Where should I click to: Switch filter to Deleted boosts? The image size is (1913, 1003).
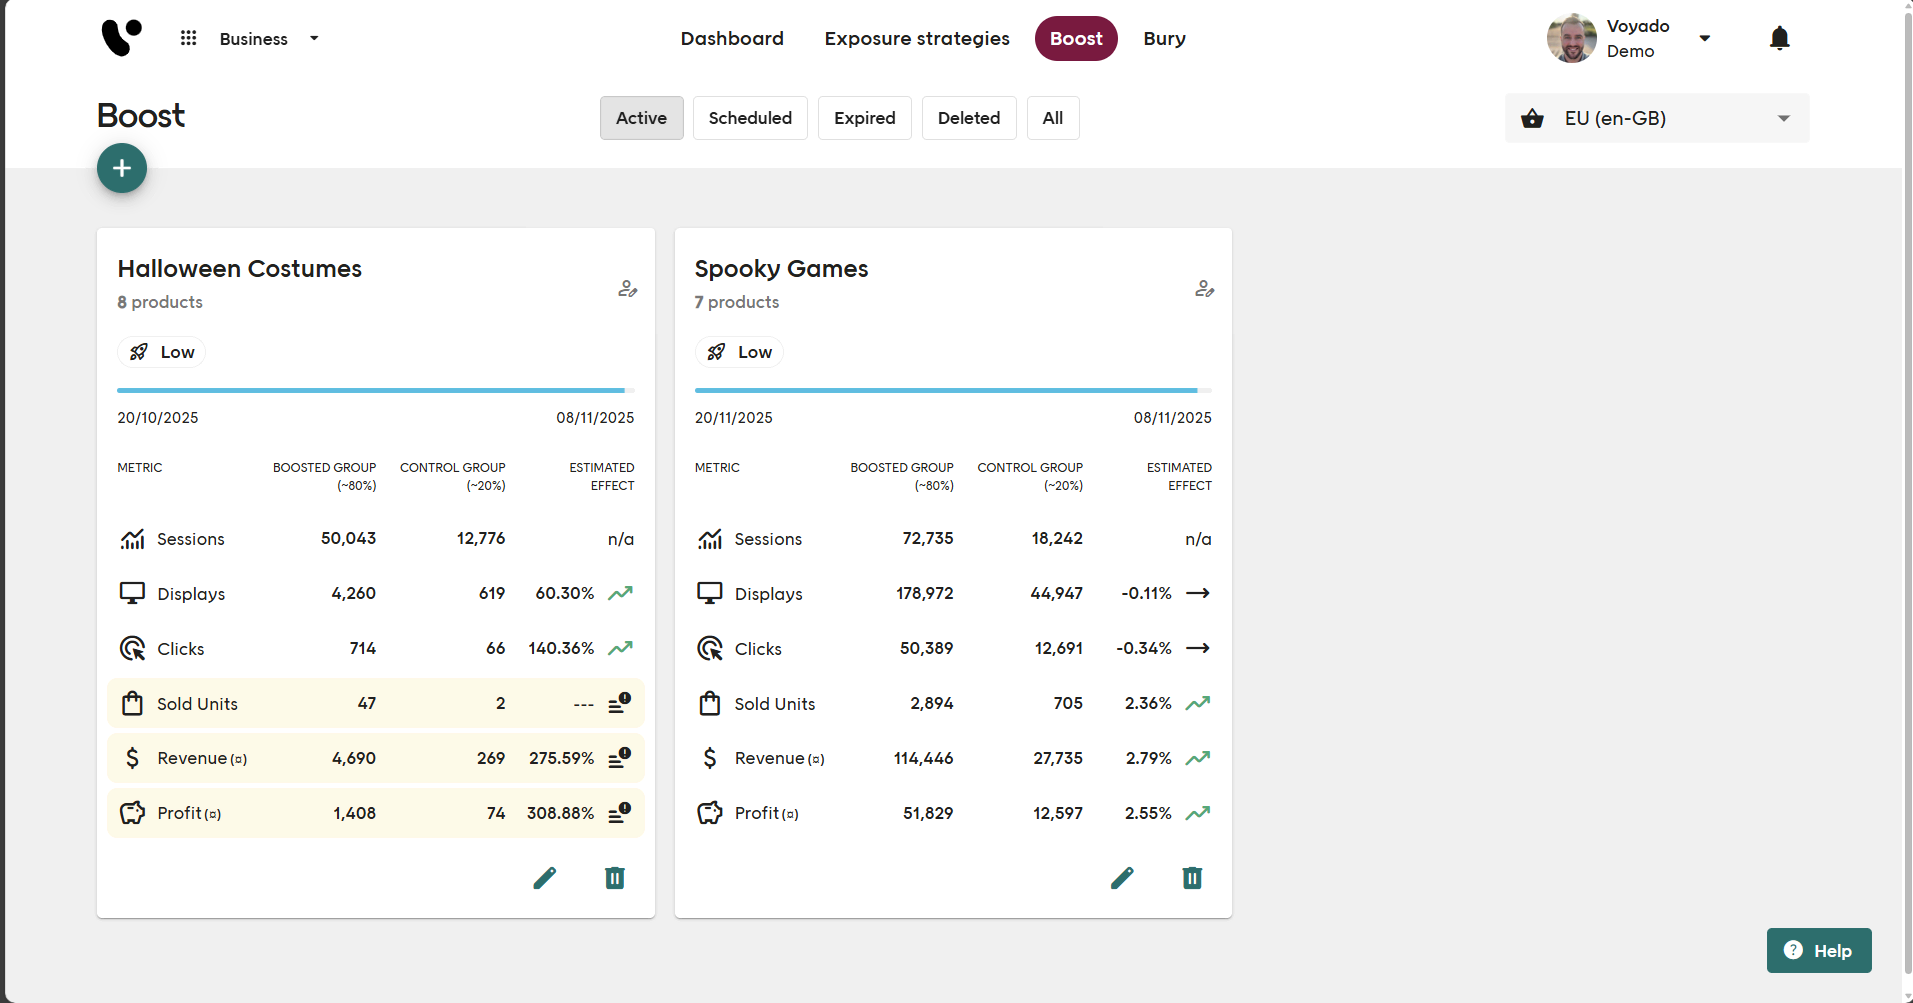pyautogui.click(x=968, y=118)
